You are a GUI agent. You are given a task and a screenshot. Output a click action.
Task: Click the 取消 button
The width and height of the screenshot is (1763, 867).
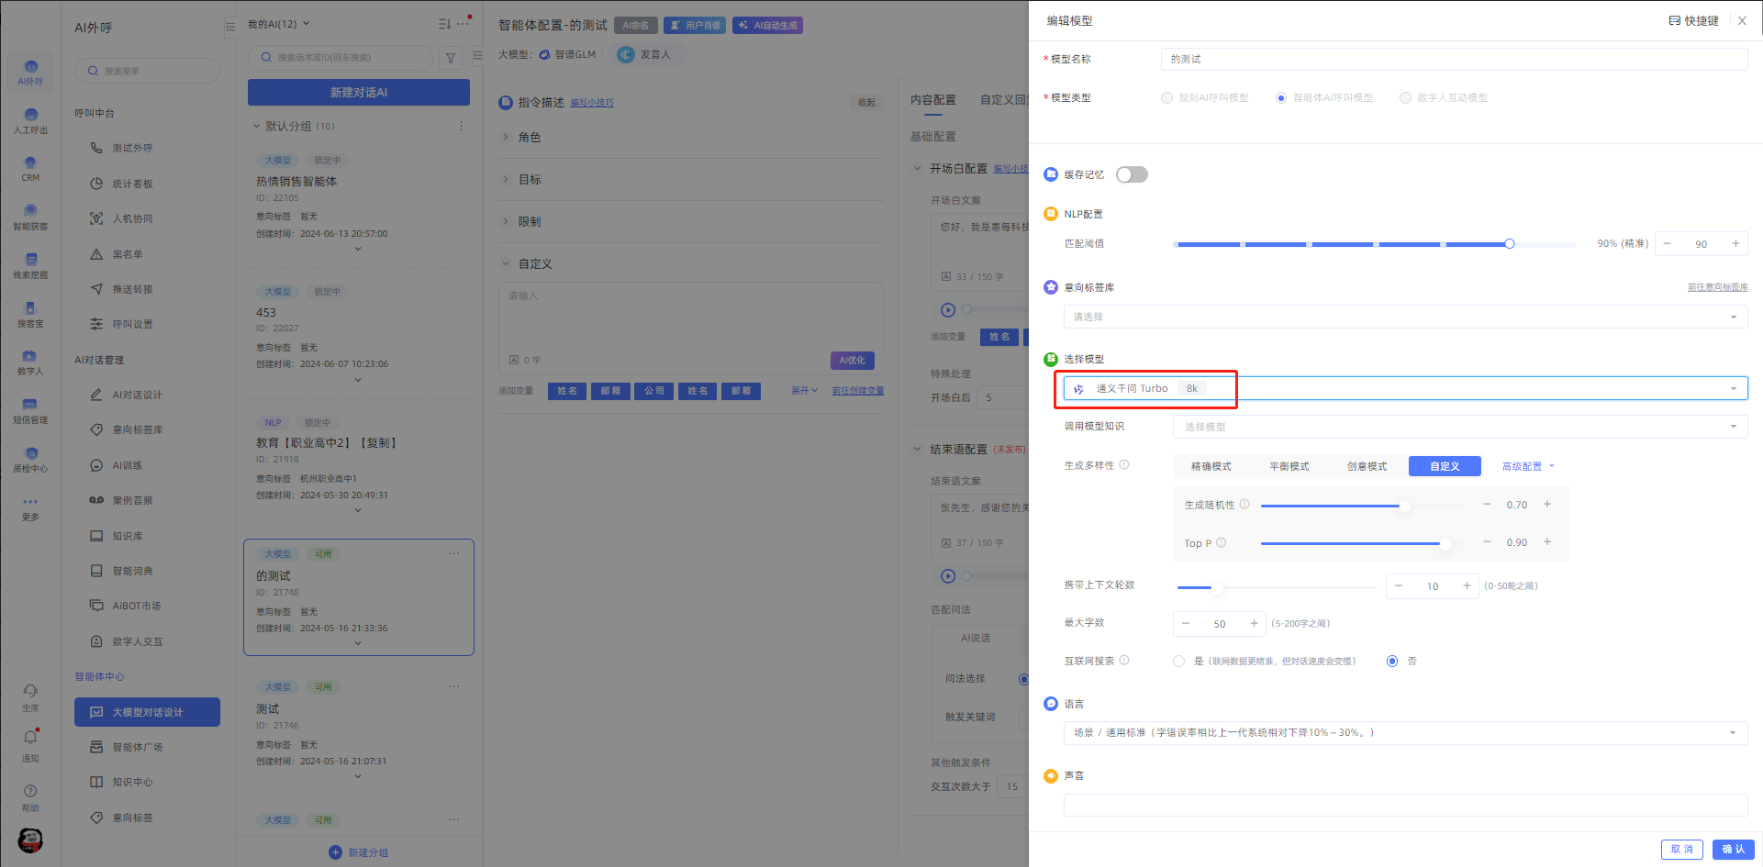(1682, 849)
